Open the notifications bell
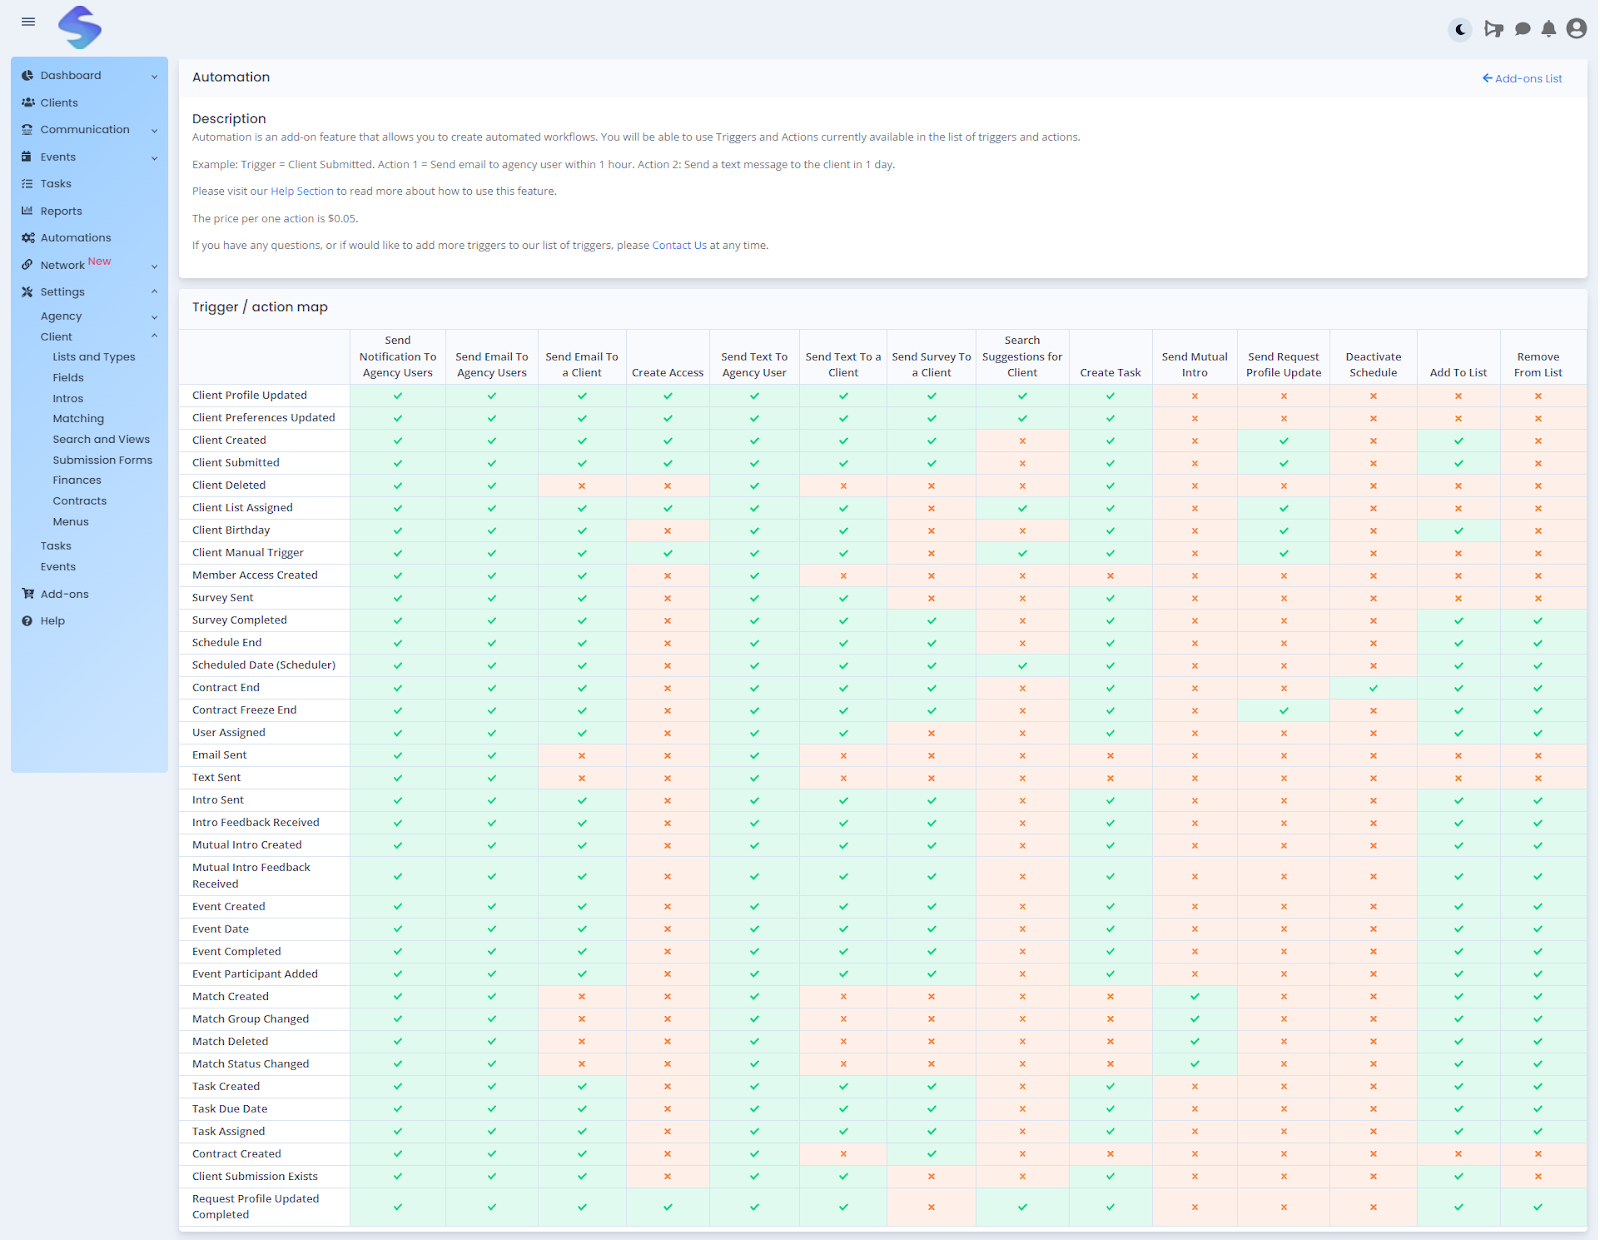The width and height of the screenshot is (1600, 1240). [x=1549, y=29]
